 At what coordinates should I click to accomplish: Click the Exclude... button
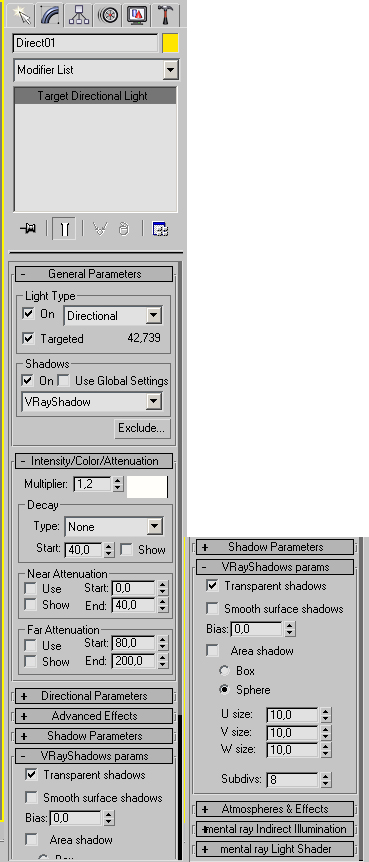[142, 428]
